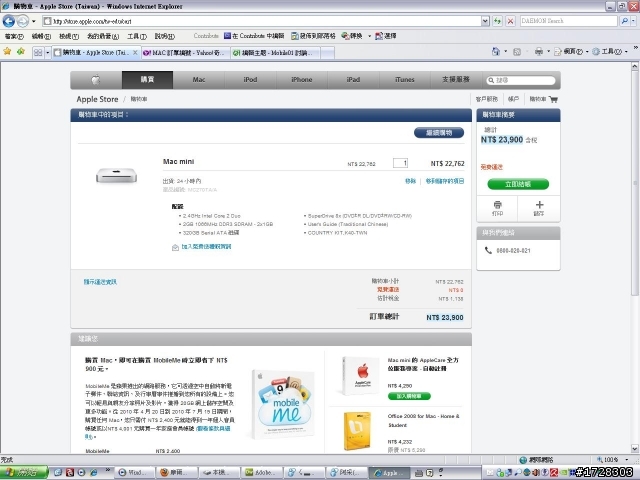Open the File menu in the menu bar
The width and height of the screenshot is (640, 480).
pyautogui.click(x=14, y=36)
